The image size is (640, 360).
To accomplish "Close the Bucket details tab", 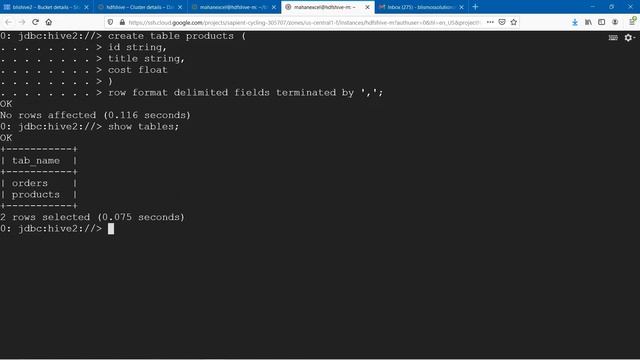I will click(x=86, y=7).
